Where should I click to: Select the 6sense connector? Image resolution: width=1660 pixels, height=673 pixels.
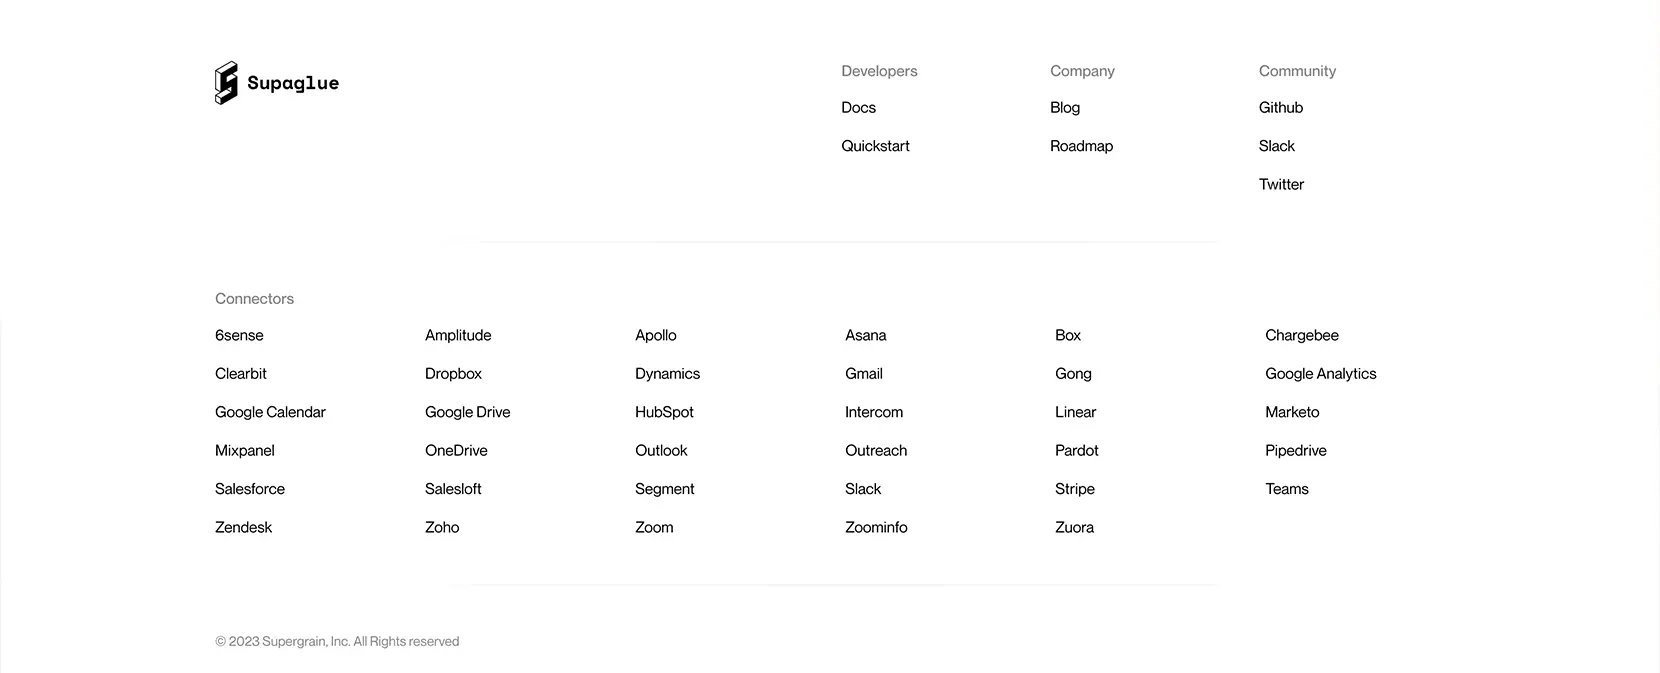pyautogui.click(x=239, y=335)
